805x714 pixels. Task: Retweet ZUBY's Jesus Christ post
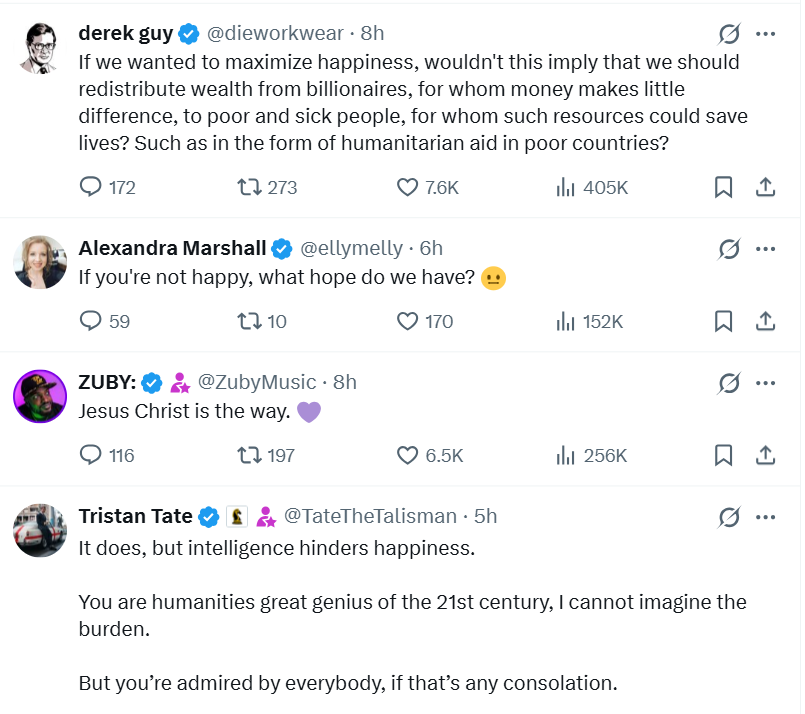[x=247, y=455]
